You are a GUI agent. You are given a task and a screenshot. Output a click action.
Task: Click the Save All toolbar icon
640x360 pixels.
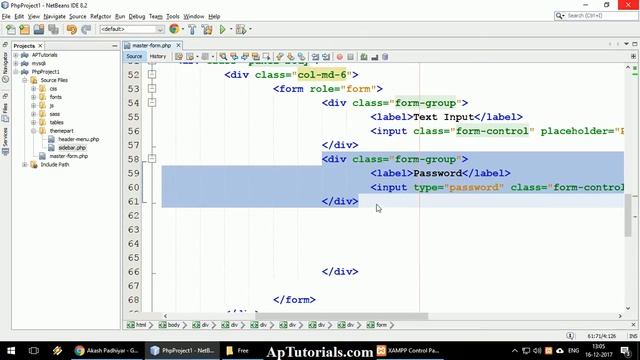point(53,29)
